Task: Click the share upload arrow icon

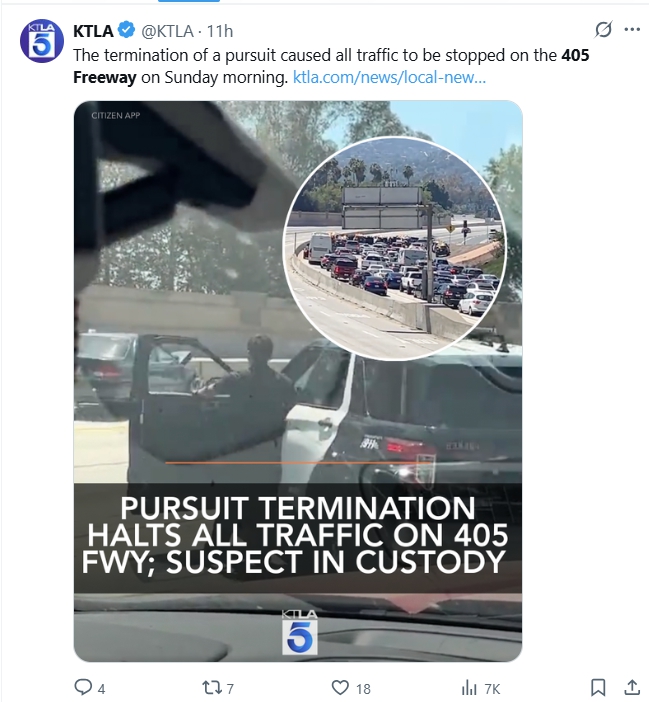Action: pyautogui.click(x=632, y=687)
